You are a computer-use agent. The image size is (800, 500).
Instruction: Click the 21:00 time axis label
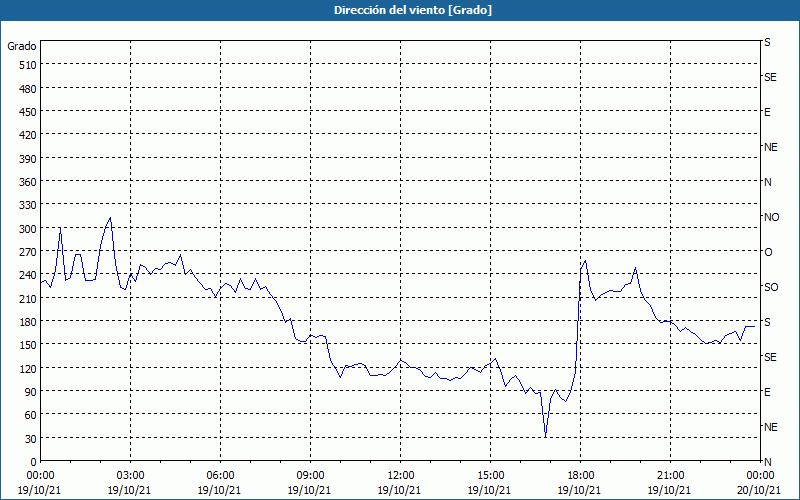670,476
